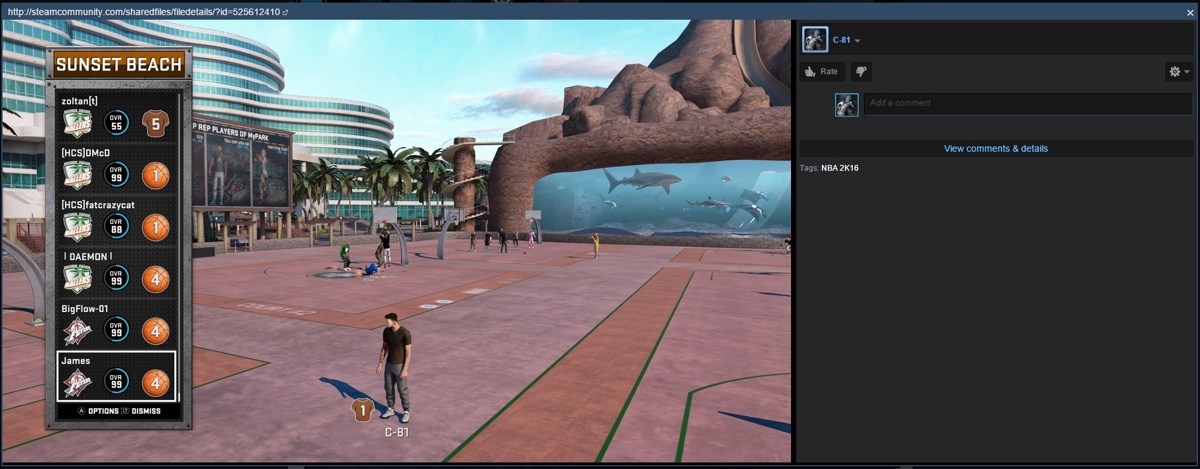
Task: Open the gear settings dropdown
Action: pyautogui.click(x=1179, y=72)
